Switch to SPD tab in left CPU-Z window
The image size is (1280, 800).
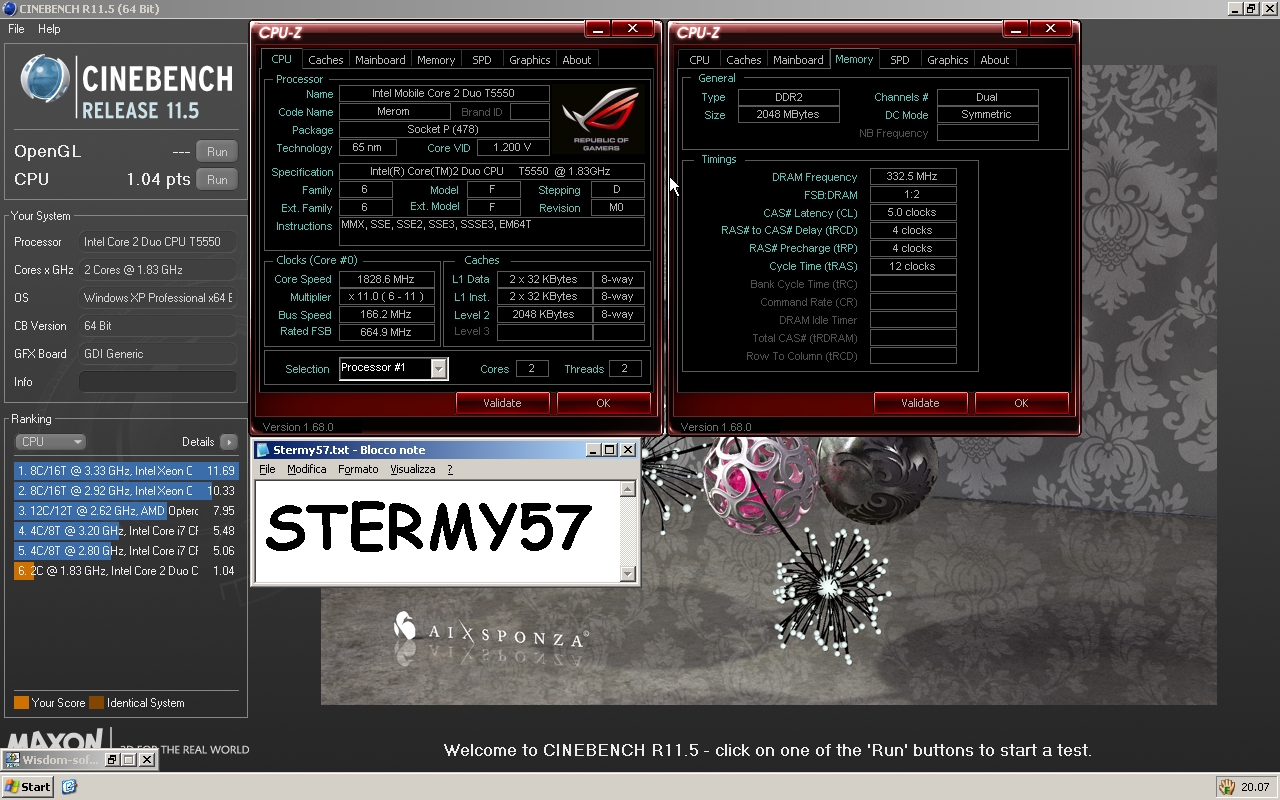click(482, 60)
